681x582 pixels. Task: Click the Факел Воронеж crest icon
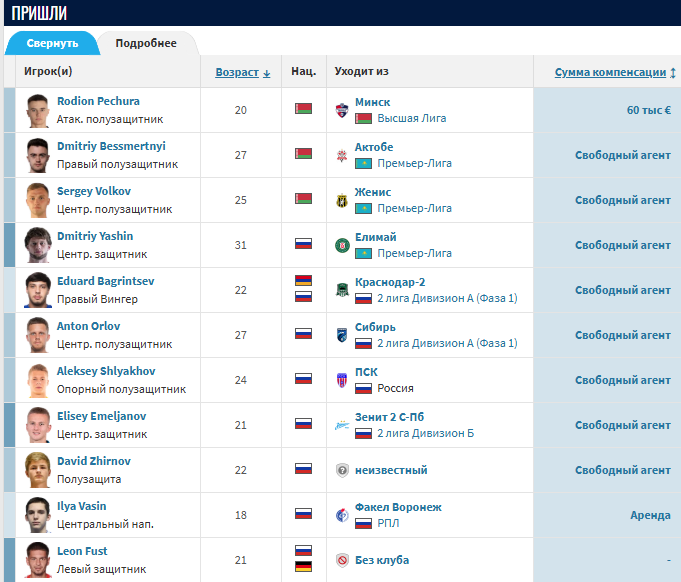342,515
